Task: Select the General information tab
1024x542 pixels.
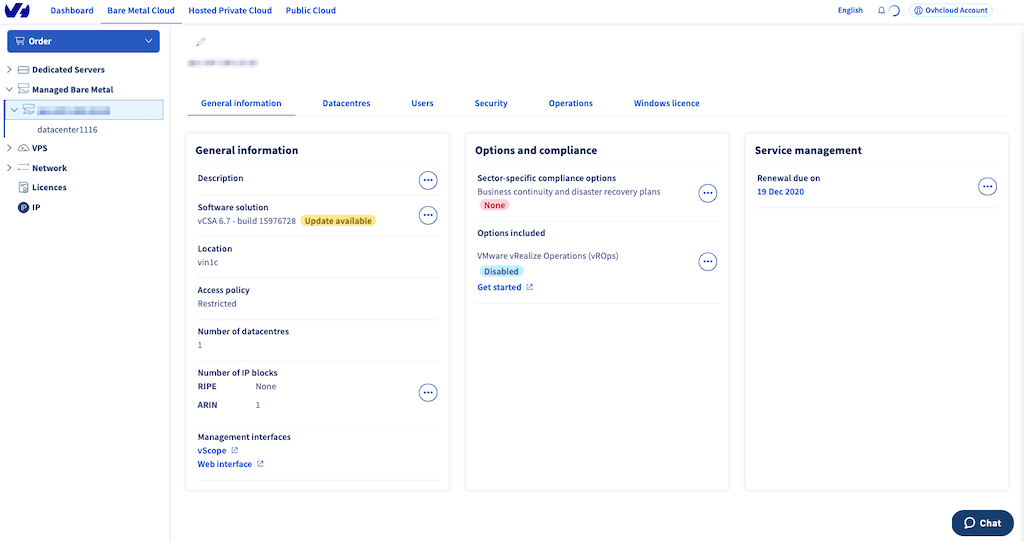Action: (241, 103)
